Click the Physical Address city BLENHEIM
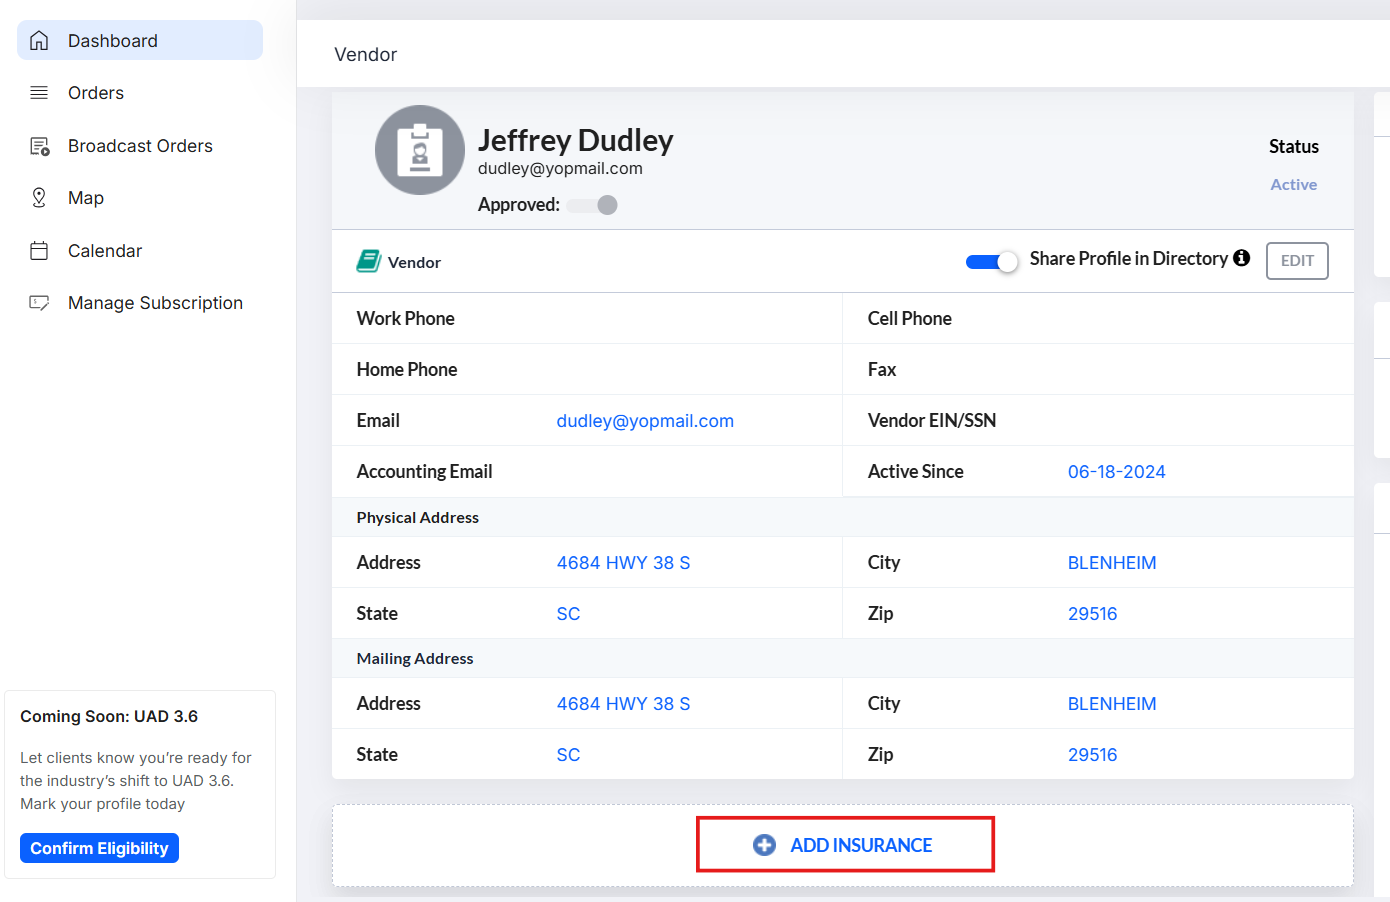Screen dimensions: 1390x902 tap(1111, 563)
